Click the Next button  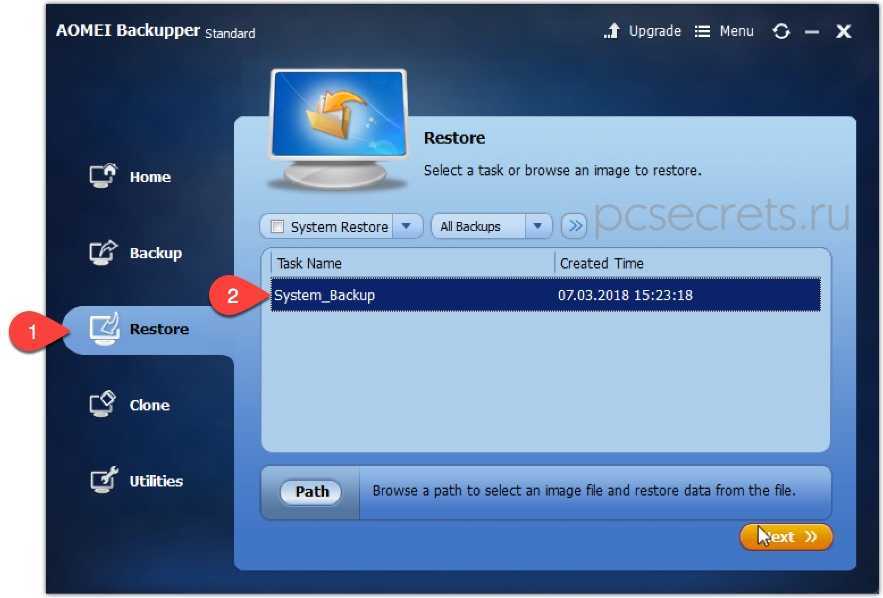pos(786,537)
